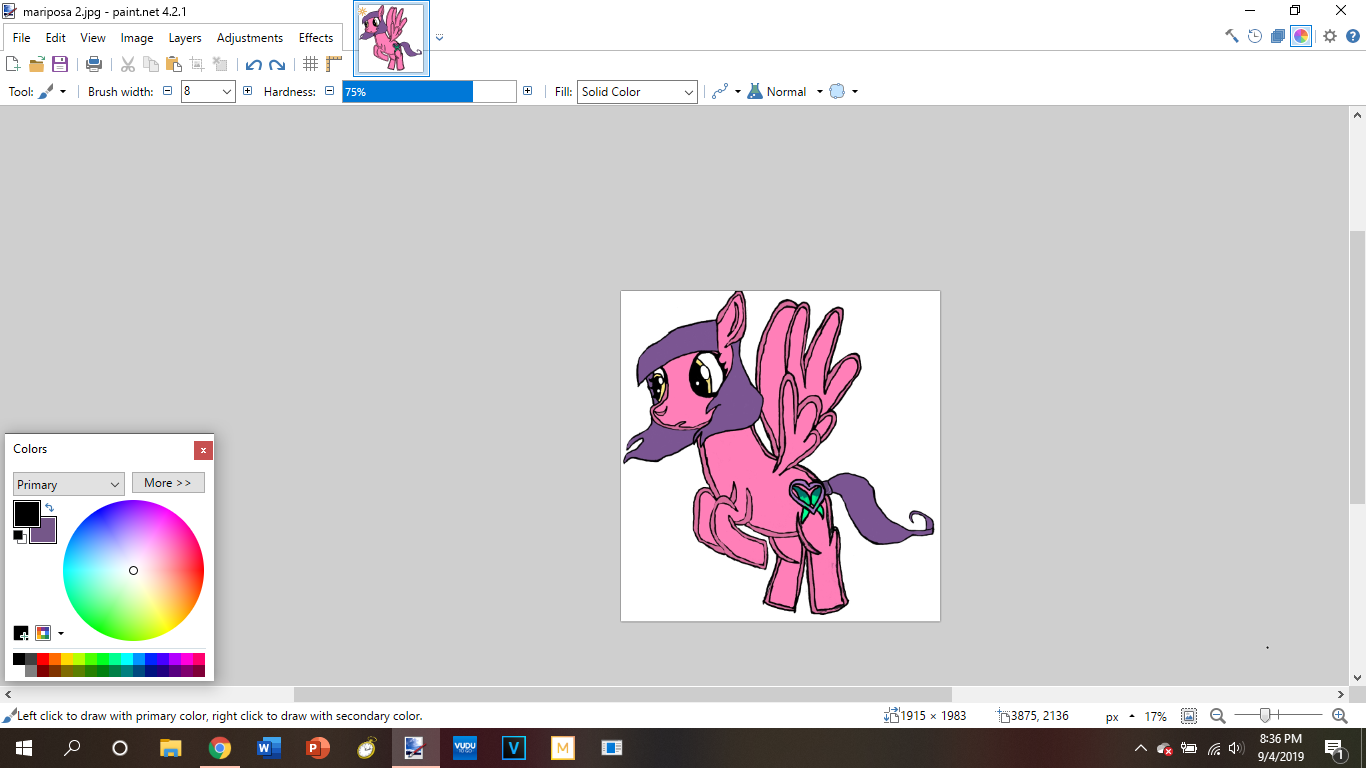Open the Fill Solid Color dropdown

click(637, 91)
